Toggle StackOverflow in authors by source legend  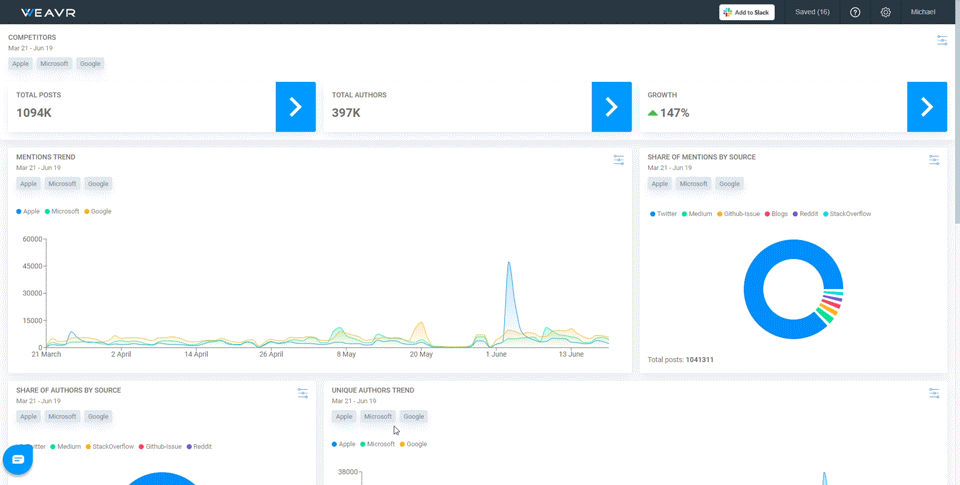point(110,446)
